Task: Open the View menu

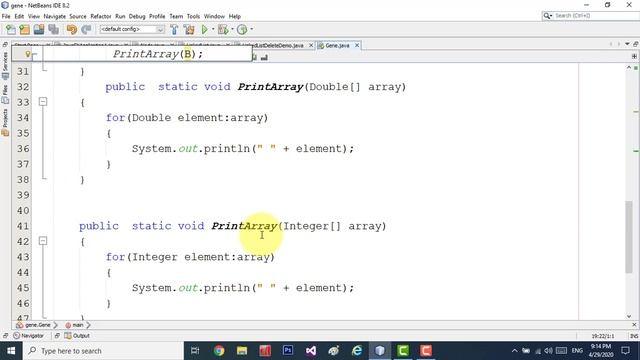Action: tap(34, 16)
